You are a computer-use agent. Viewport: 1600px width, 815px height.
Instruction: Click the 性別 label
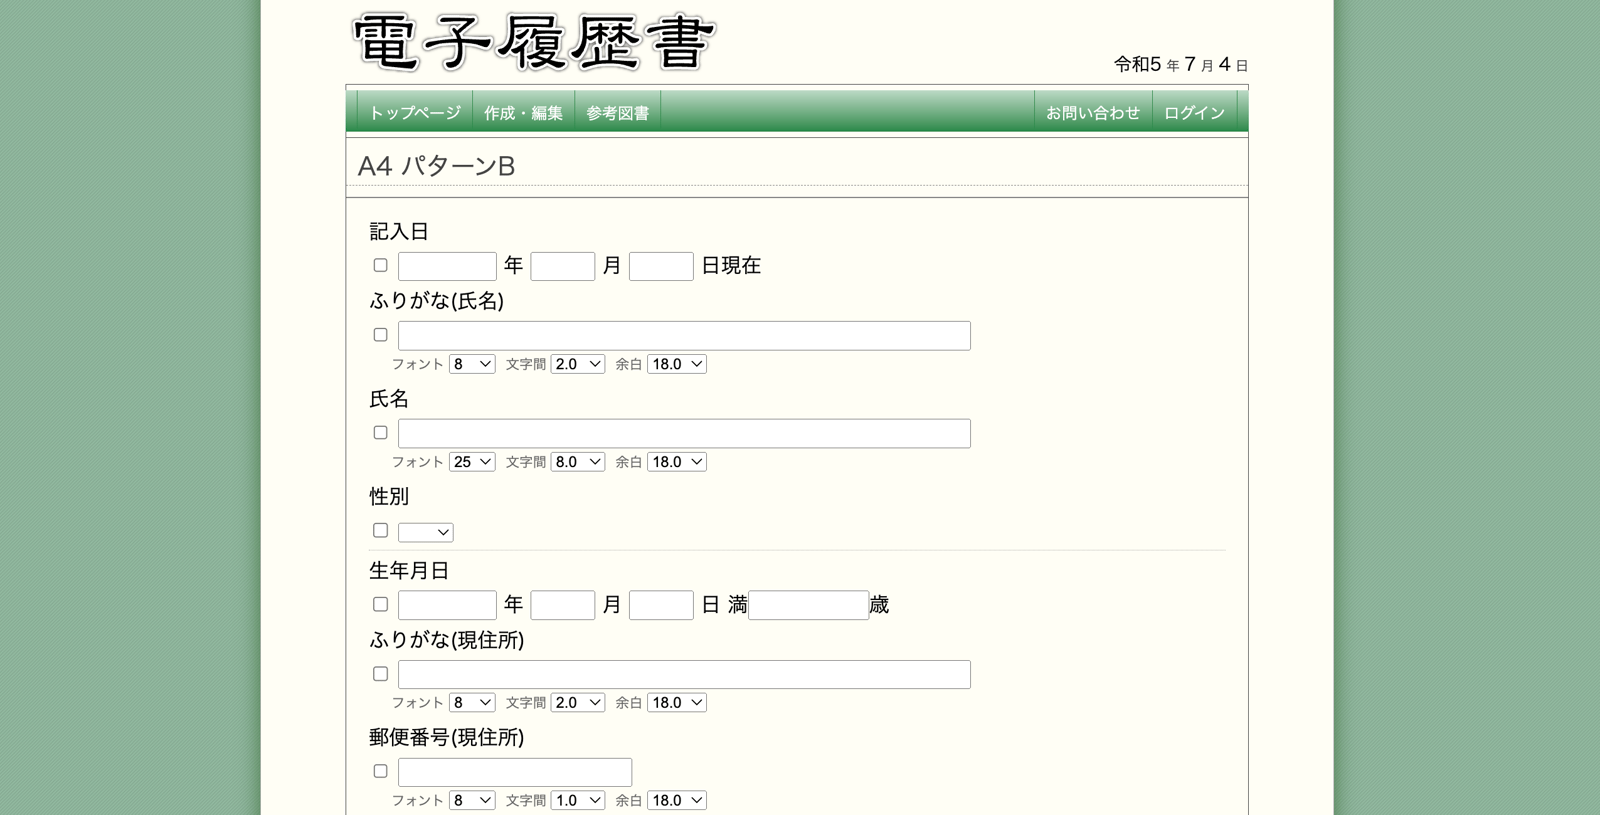(x=389, y=496)
